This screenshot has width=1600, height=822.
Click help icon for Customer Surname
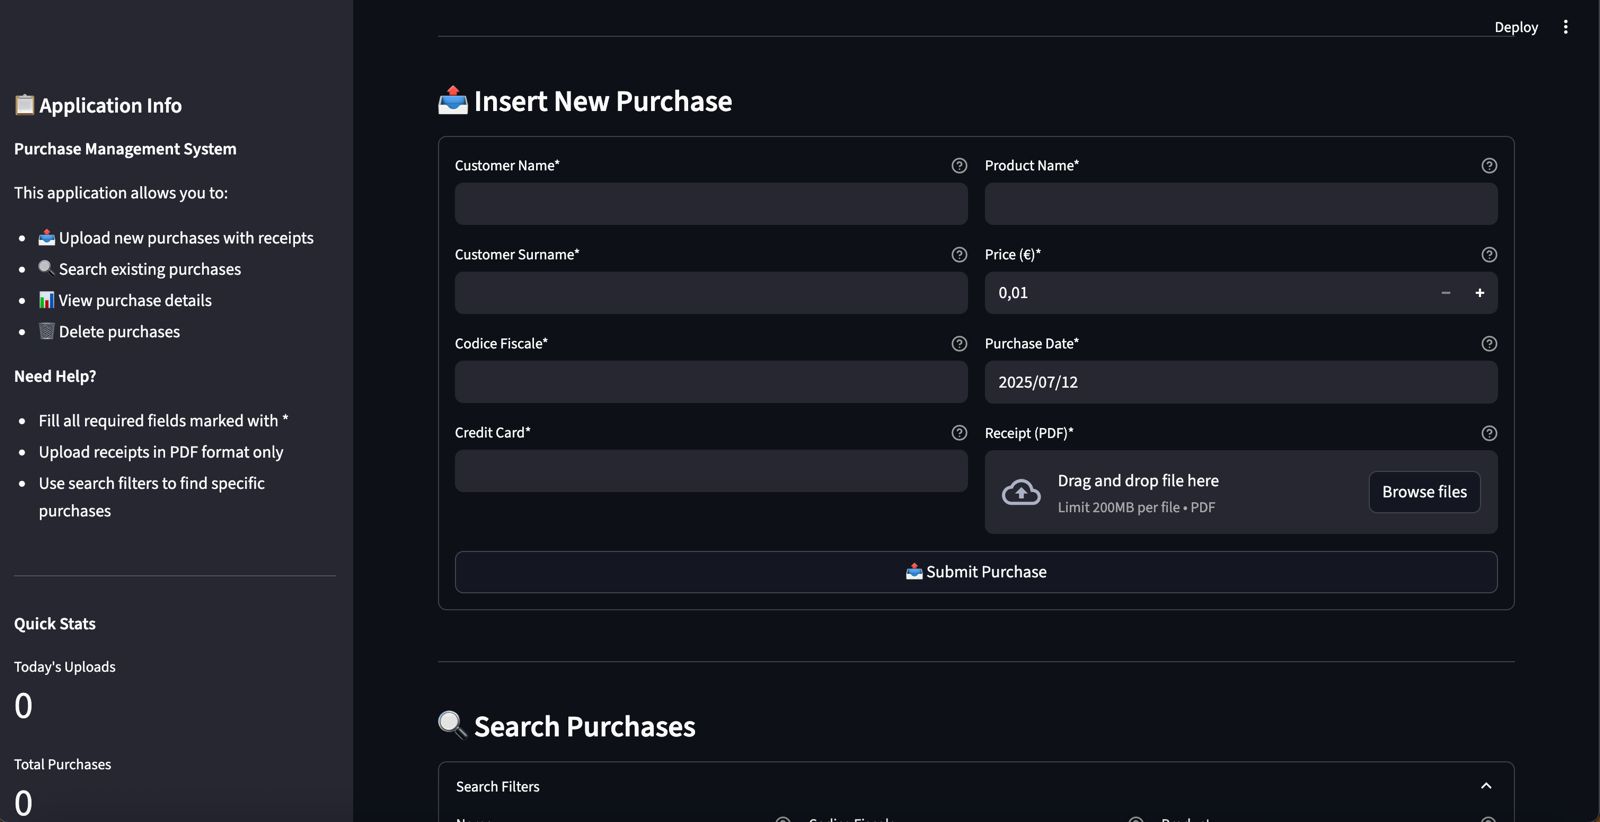tap(959, 255)
